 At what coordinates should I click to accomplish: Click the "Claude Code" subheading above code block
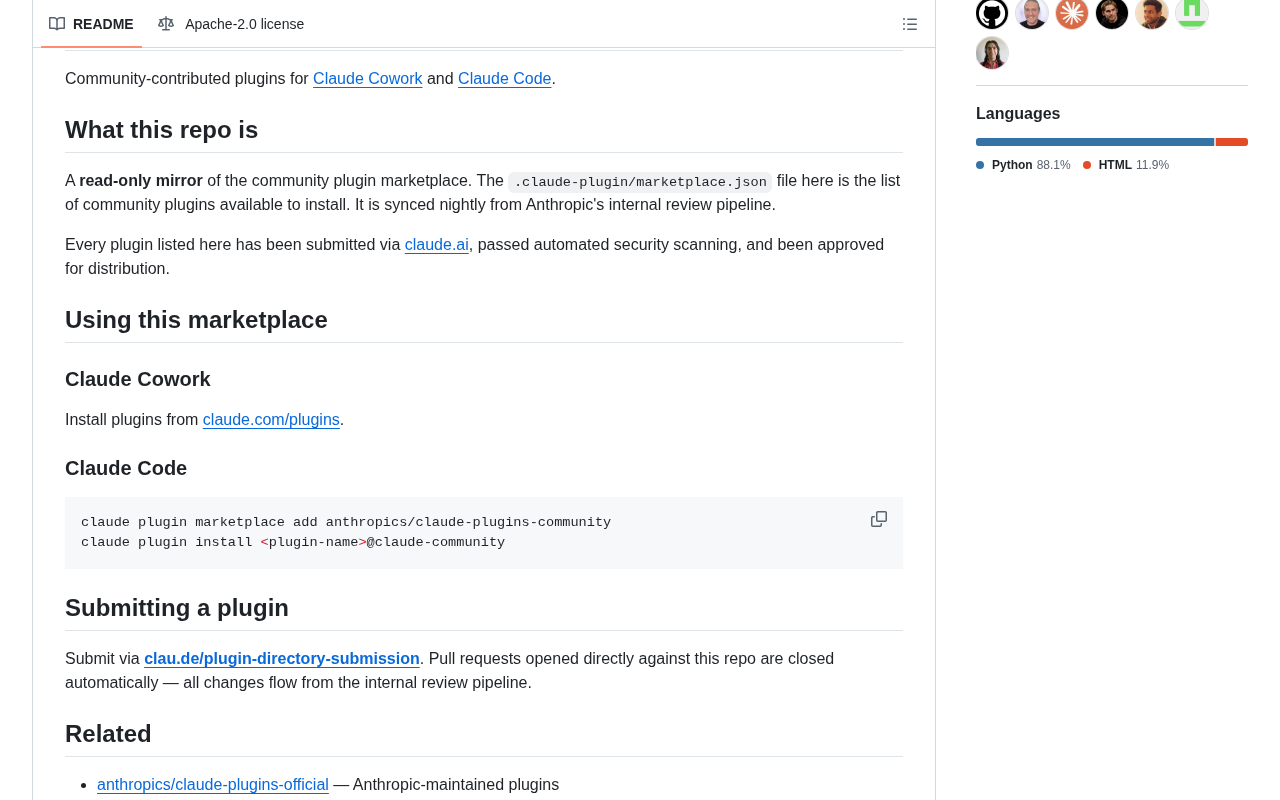(126, 468)
